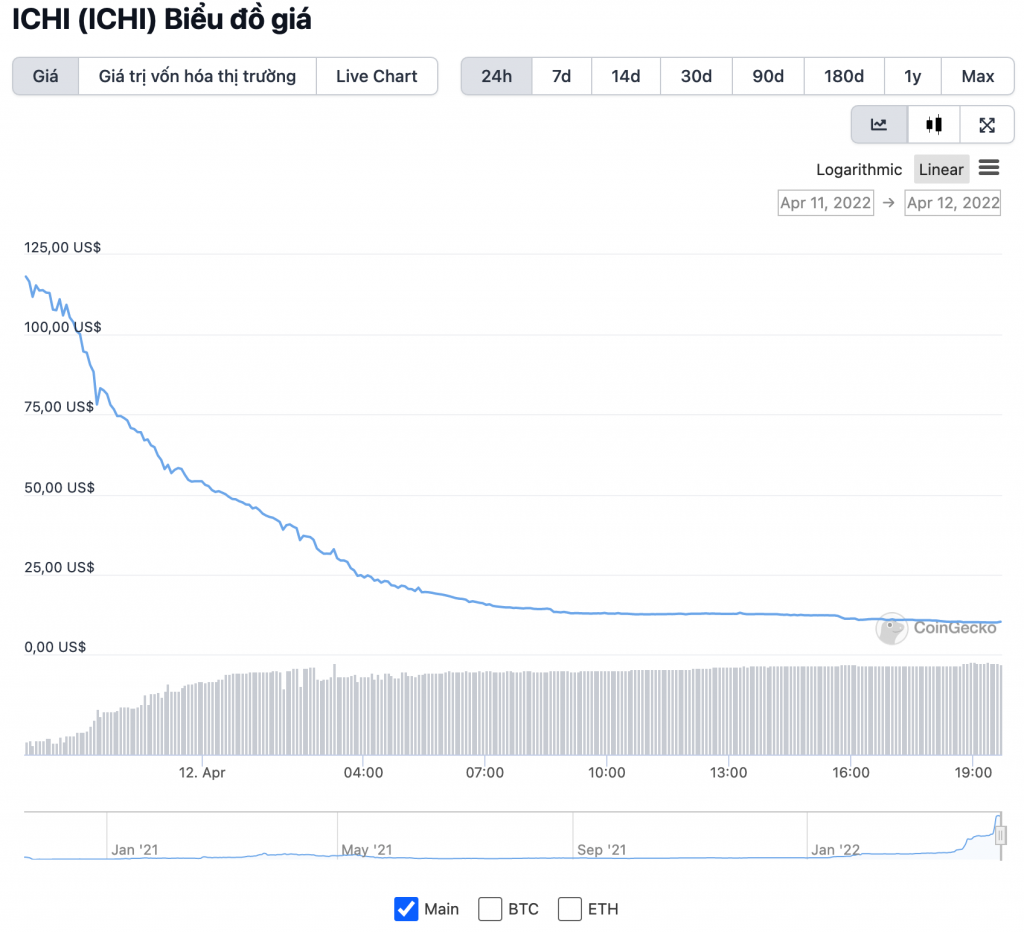Switch to line chart view icon

(x=879, y=125)
